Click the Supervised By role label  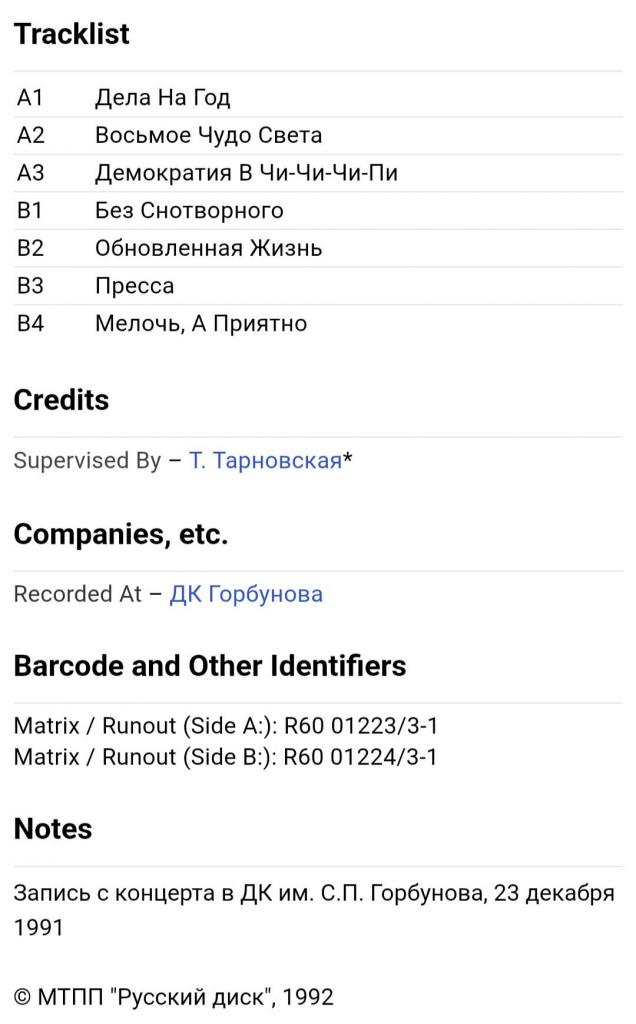(87, 461)
